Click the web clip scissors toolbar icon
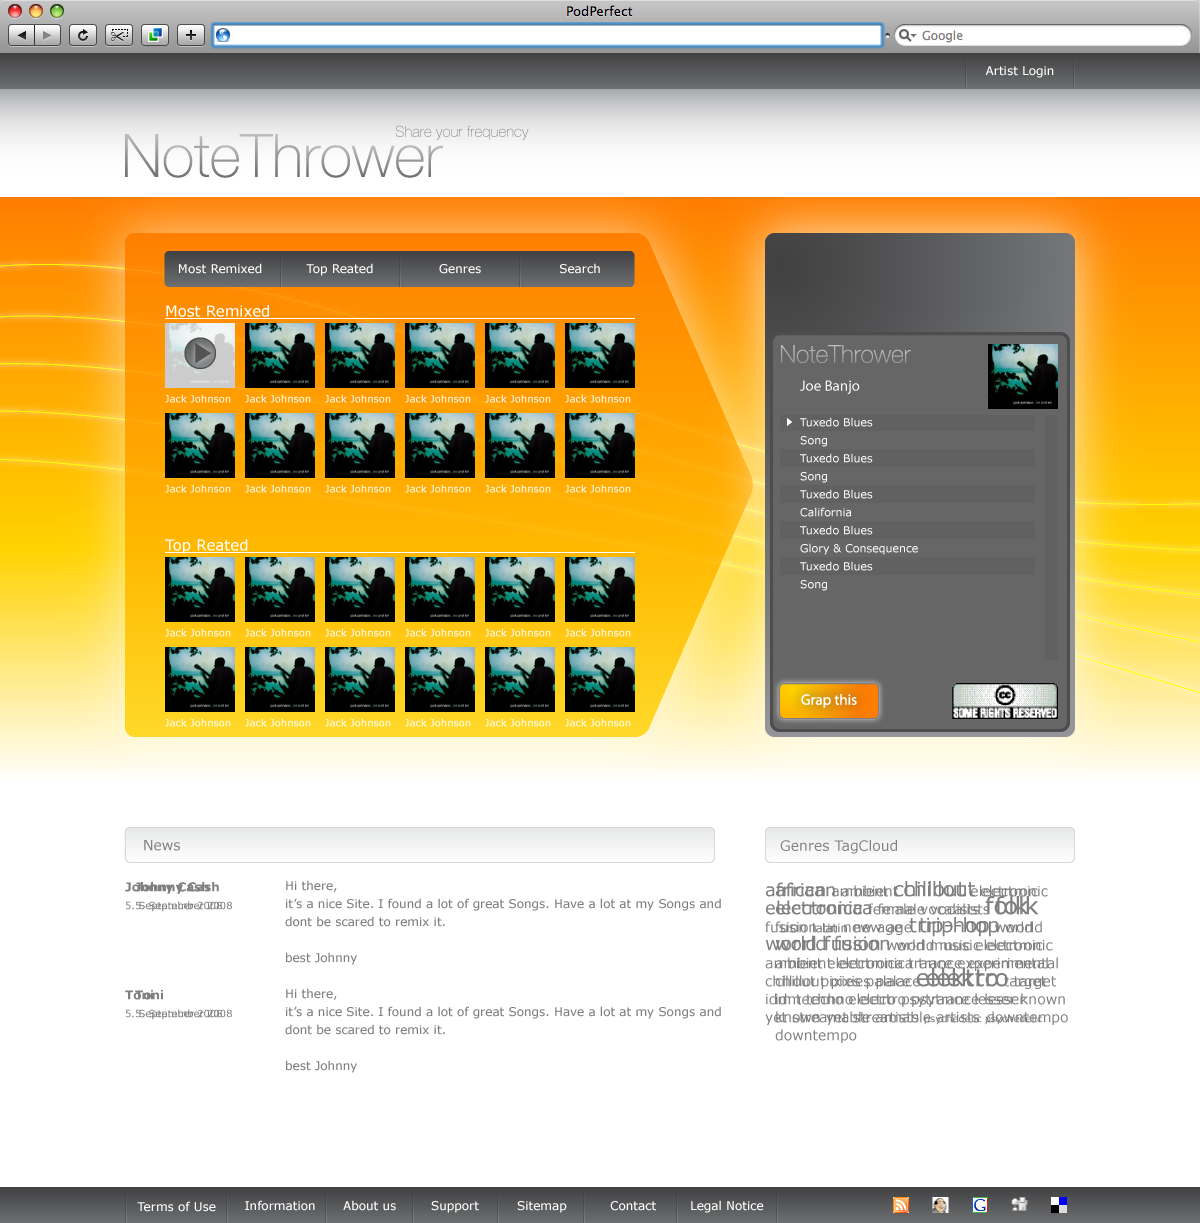Viewport: 1200px width, 1223px height. click(119, 35)
